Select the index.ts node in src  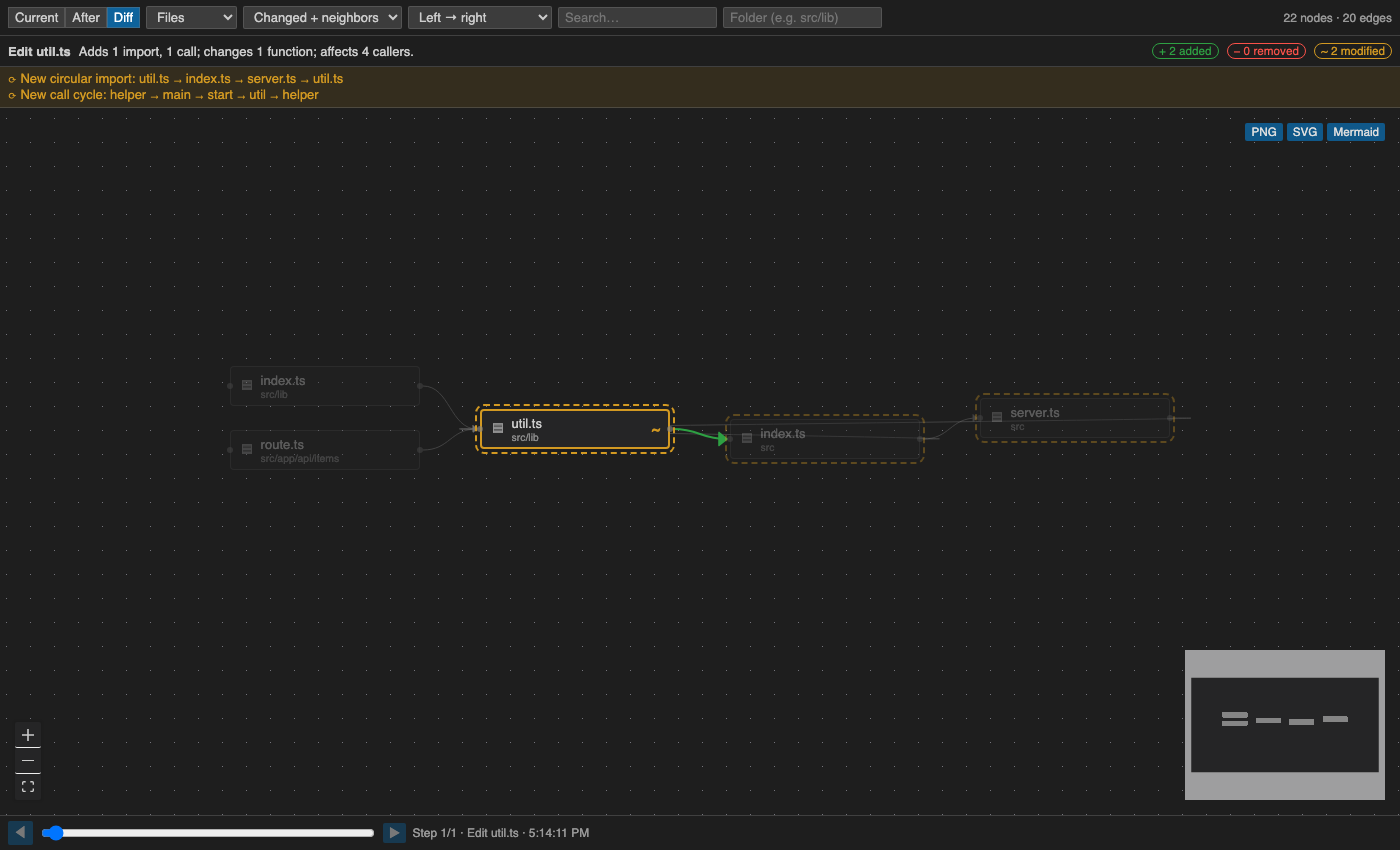[825, 439]
